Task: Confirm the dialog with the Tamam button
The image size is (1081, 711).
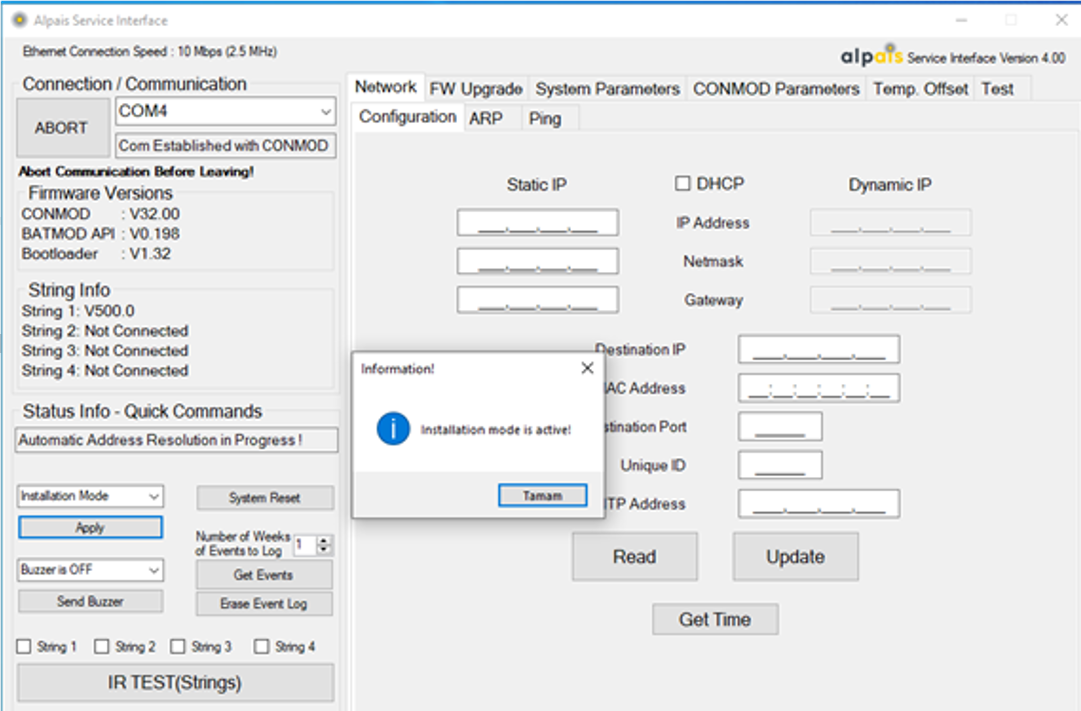Action: [x=543, y=495]
